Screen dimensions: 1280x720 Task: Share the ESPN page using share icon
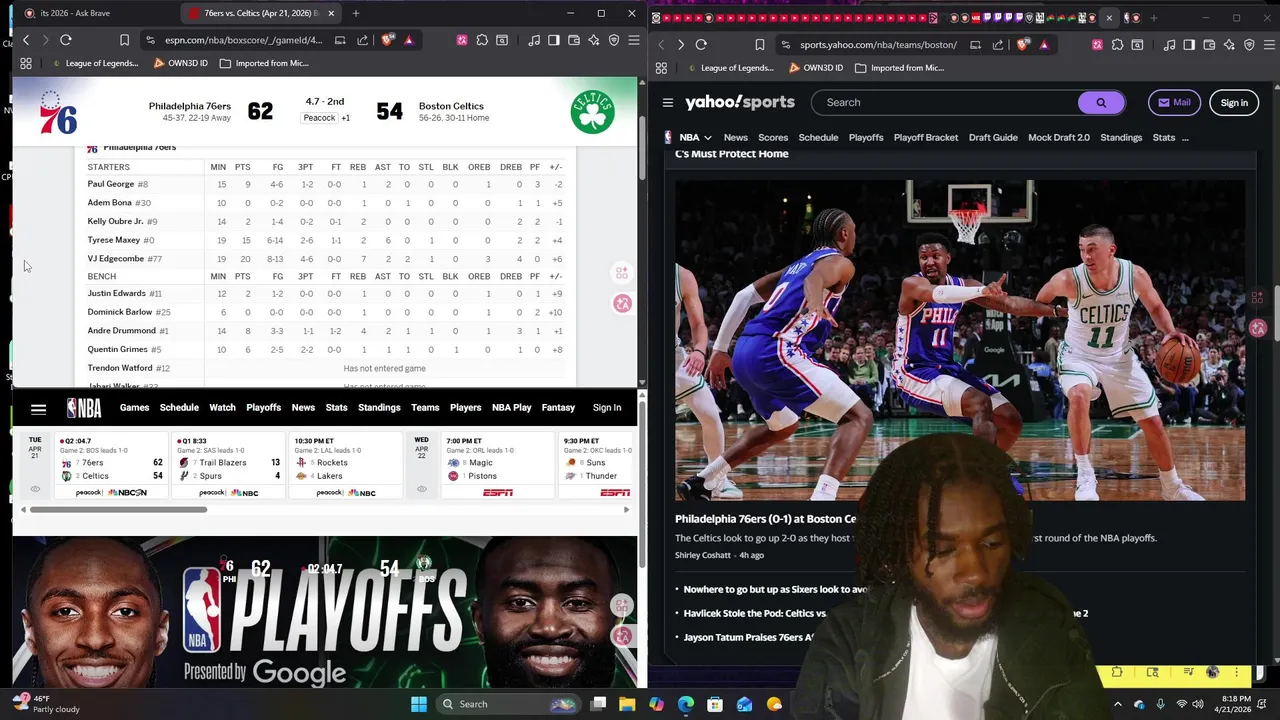362,40
